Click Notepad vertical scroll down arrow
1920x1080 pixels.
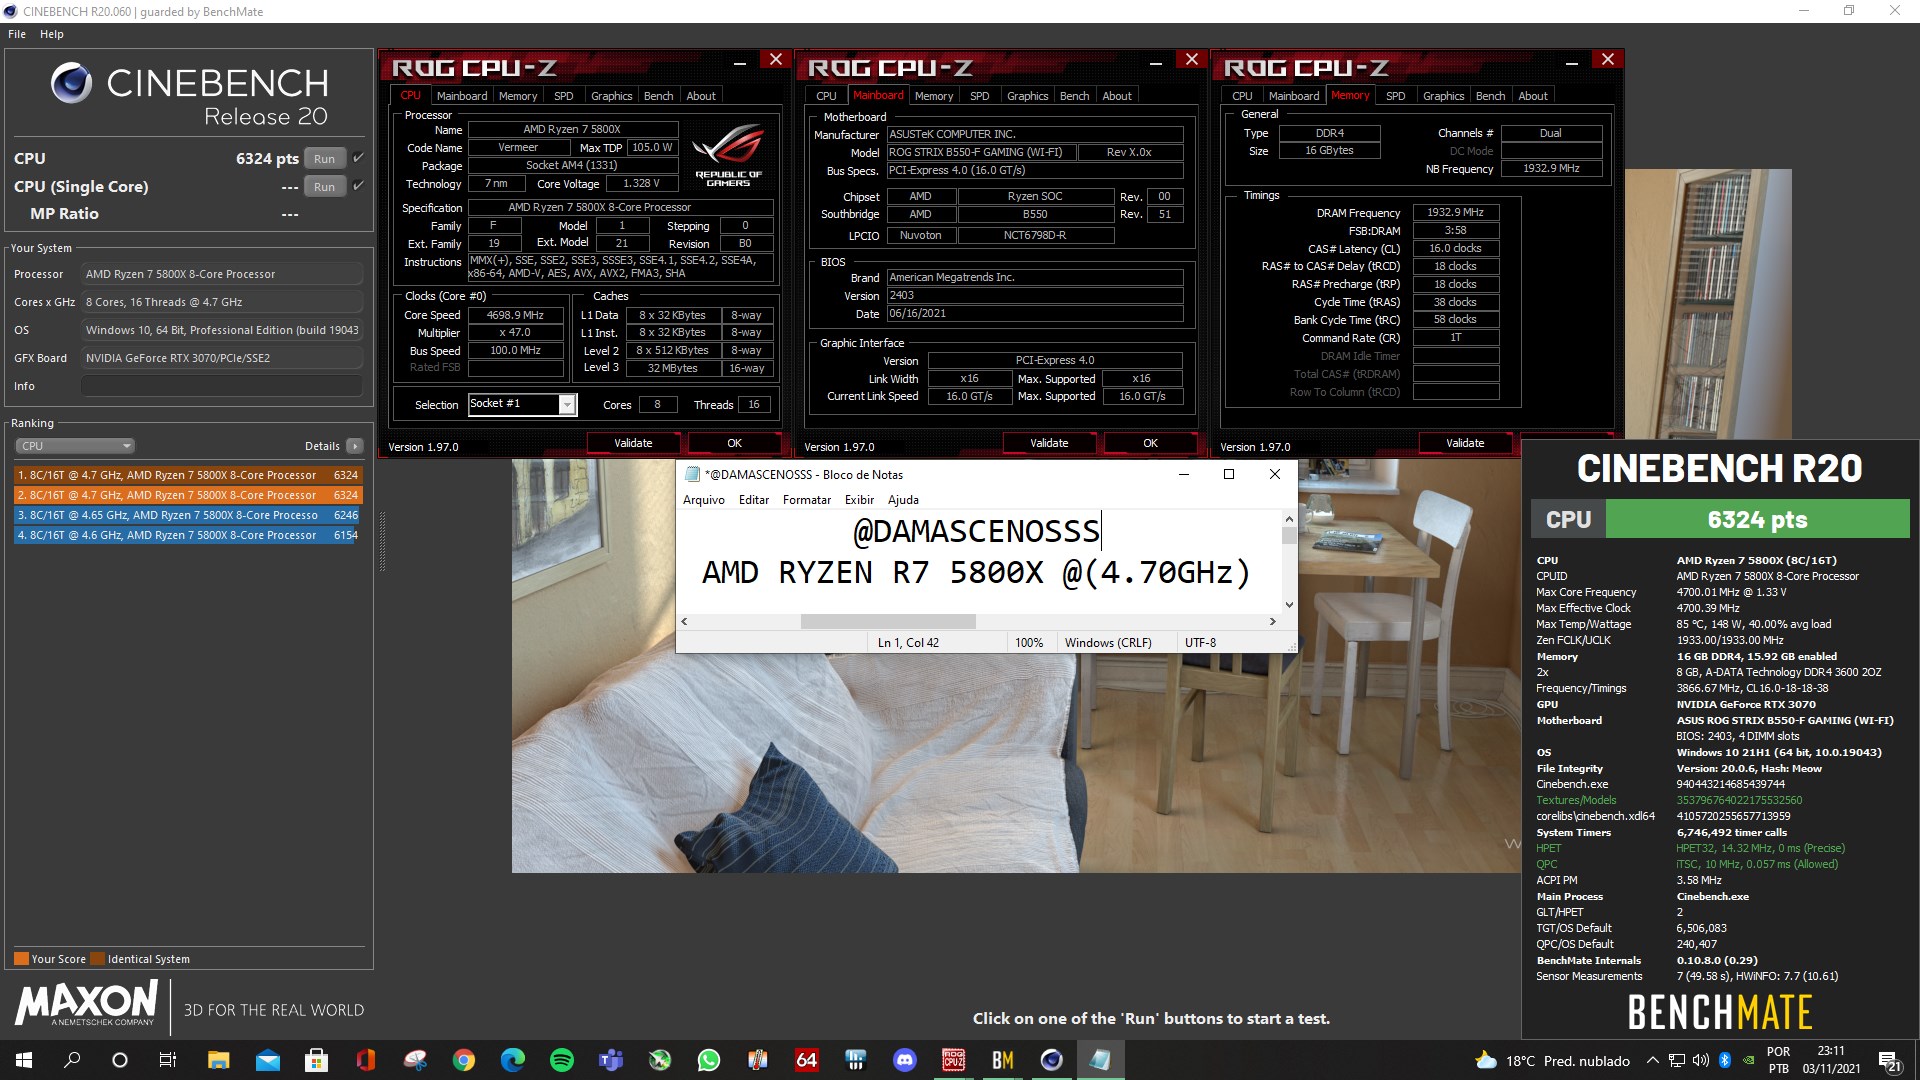click(1289, 604)
